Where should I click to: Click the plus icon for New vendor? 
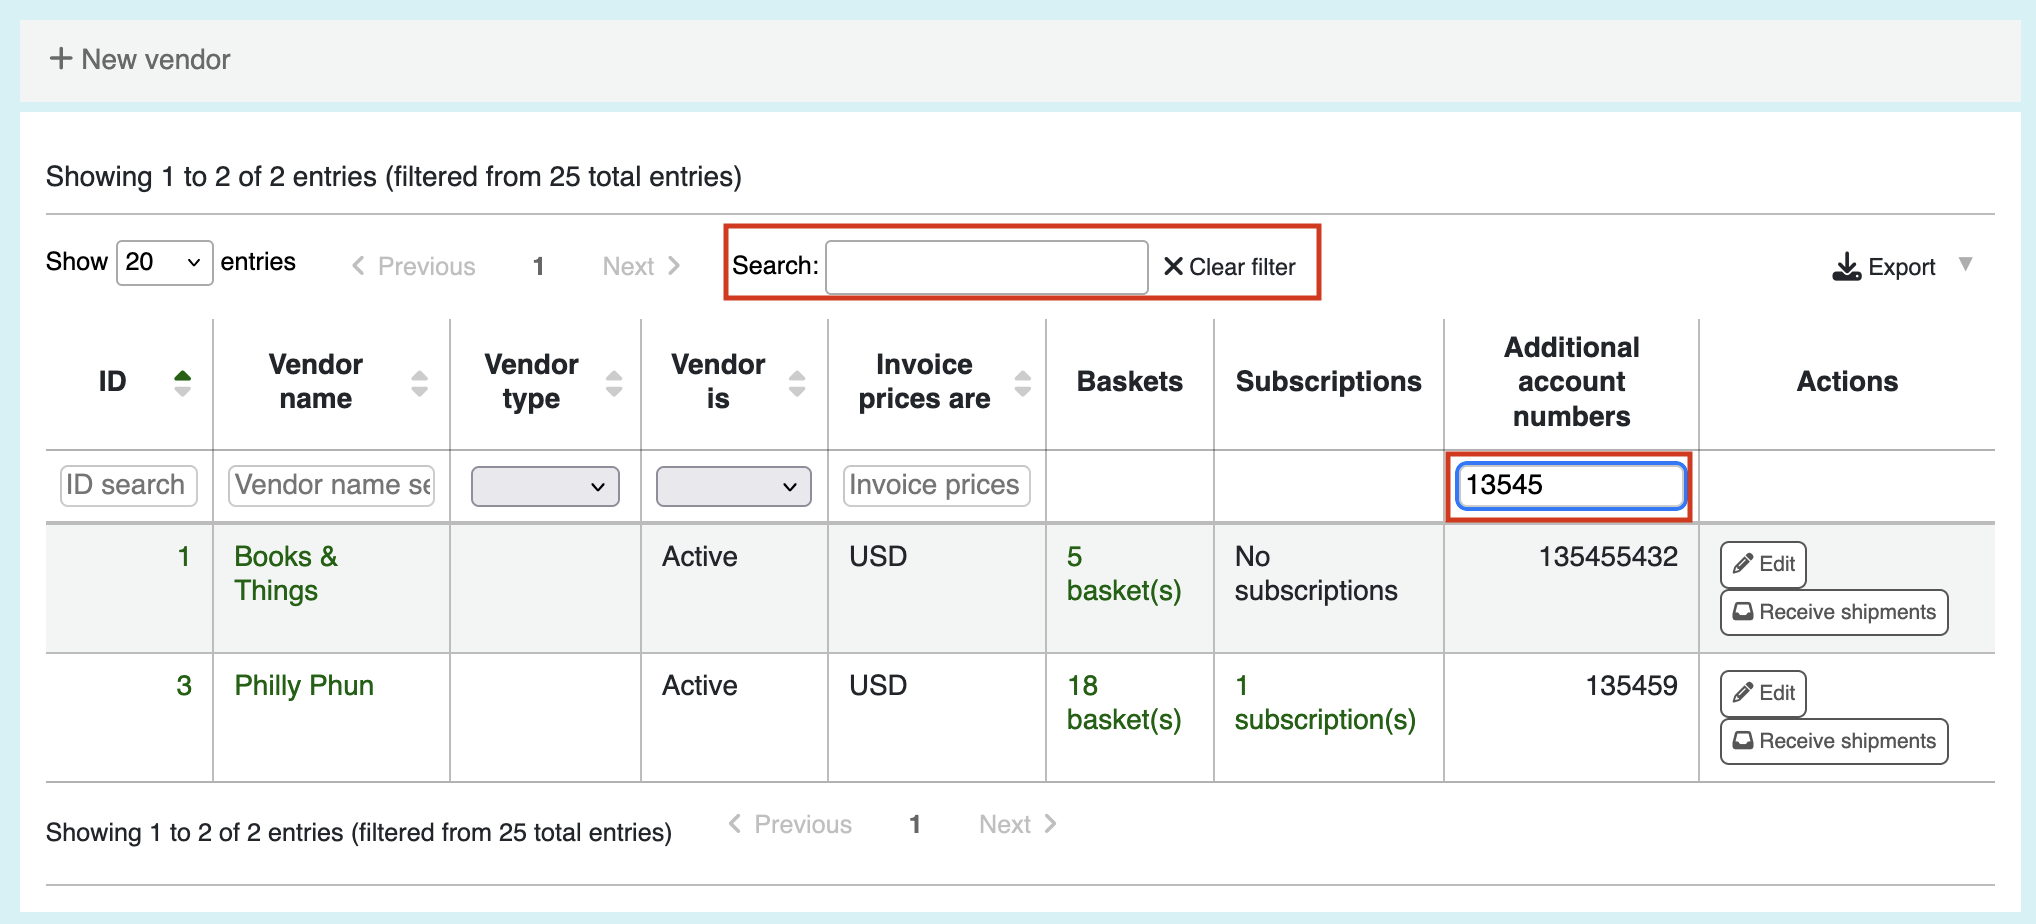[61, 59]
